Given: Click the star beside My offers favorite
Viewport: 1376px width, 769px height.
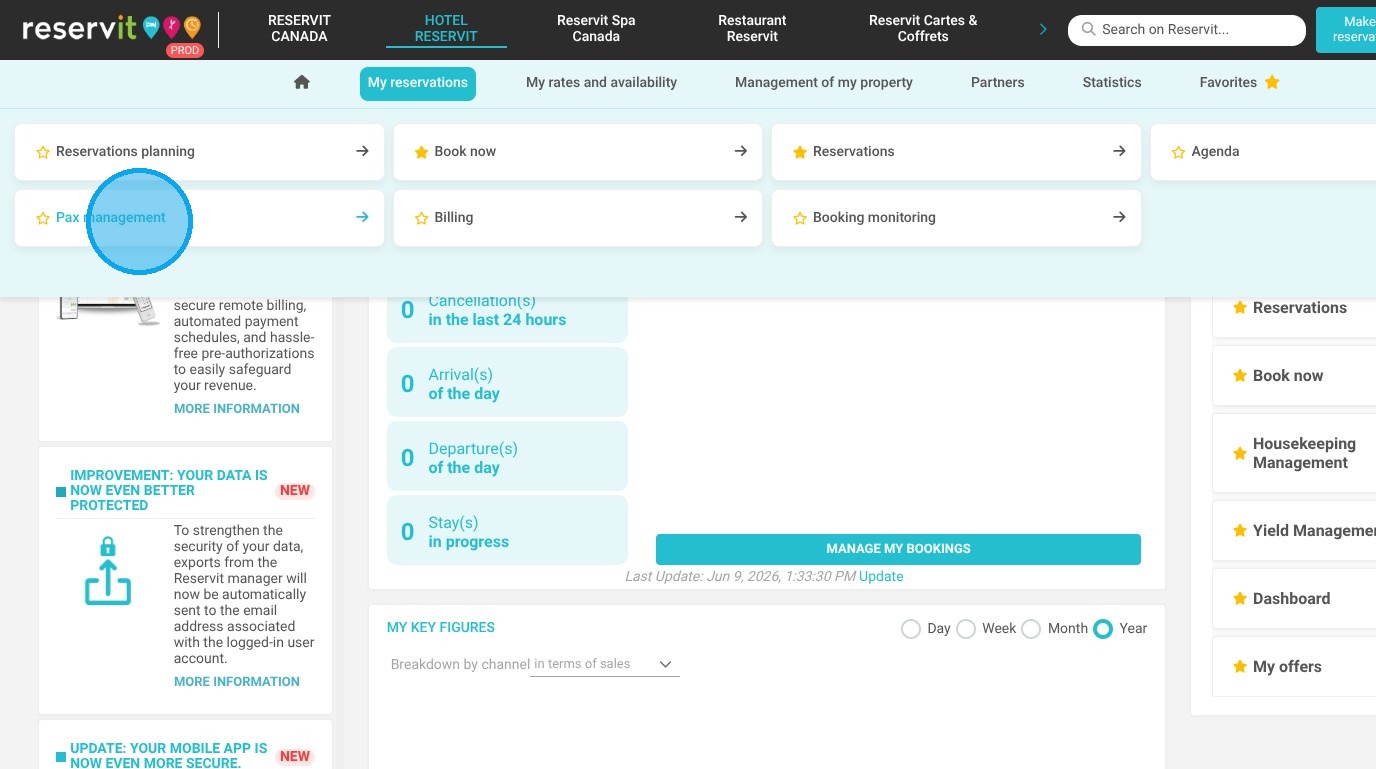Looking at the screenshot, I should 1240,667.
